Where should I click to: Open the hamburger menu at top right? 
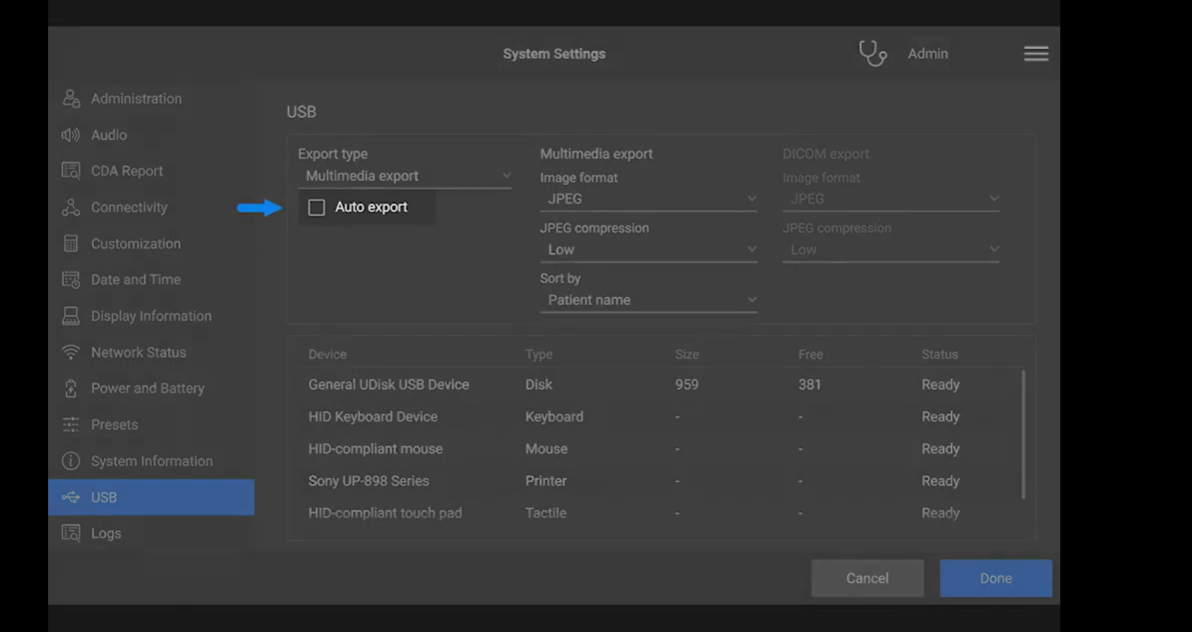coord(1036,53)
